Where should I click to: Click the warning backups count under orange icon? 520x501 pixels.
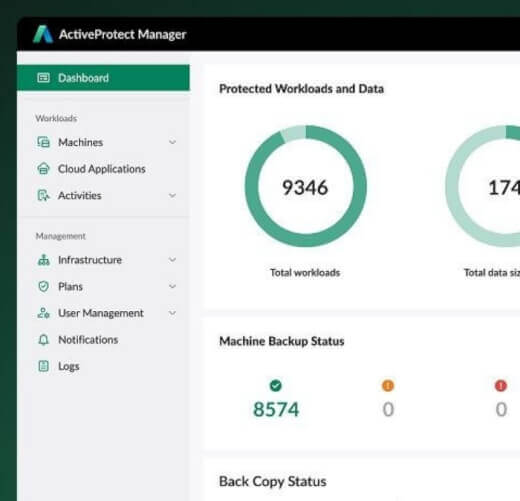(x=388, y=409)
